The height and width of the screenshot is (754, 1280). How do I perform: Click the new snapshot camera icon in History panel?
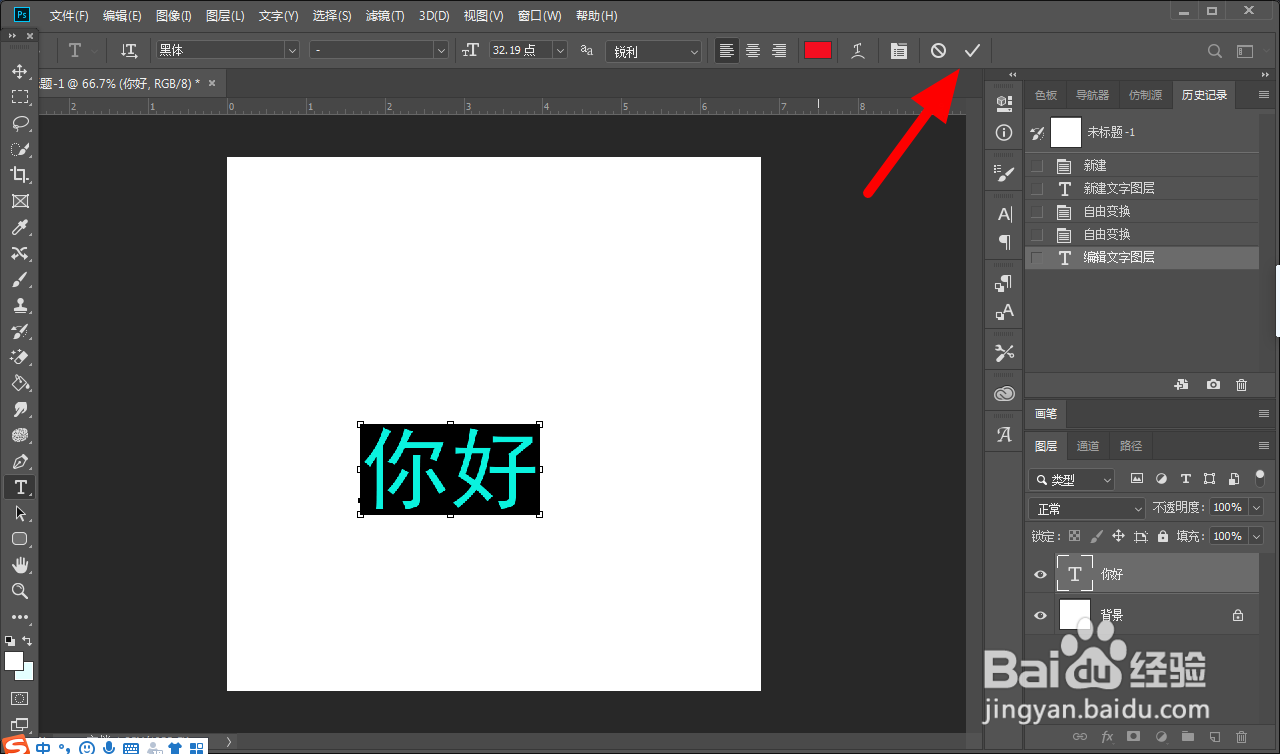[1212, 384]
